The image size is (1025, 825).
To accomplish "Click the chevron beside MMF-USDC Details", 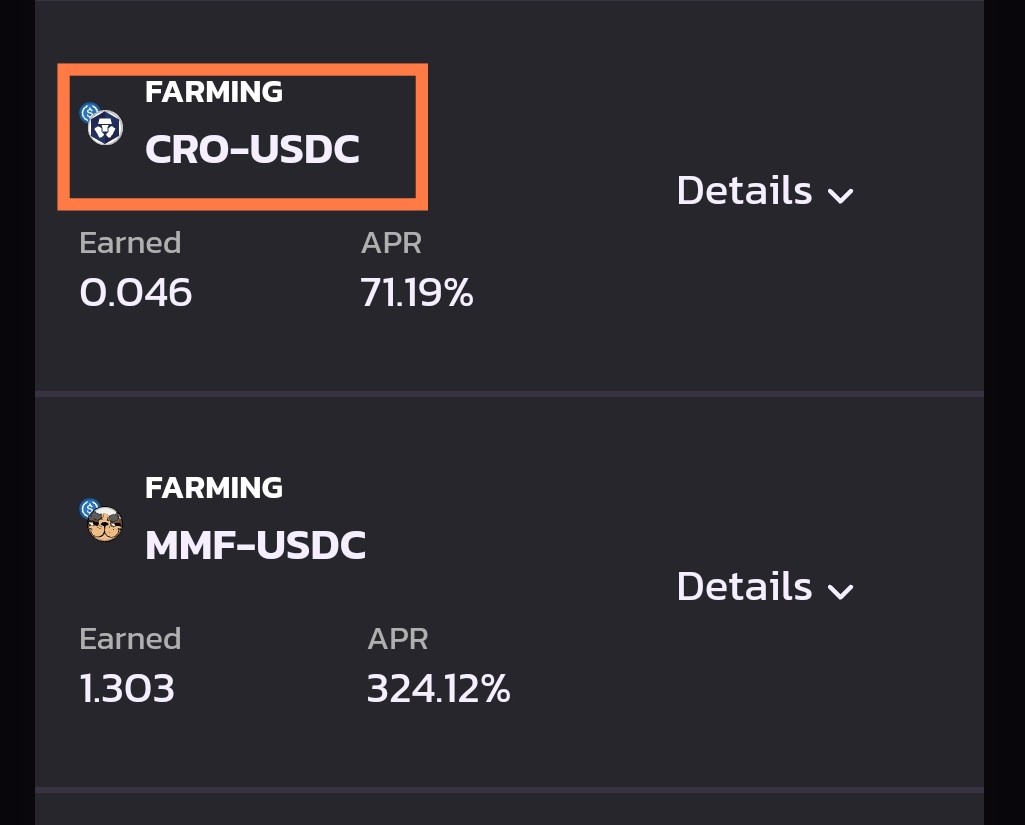I will [840, 591].
